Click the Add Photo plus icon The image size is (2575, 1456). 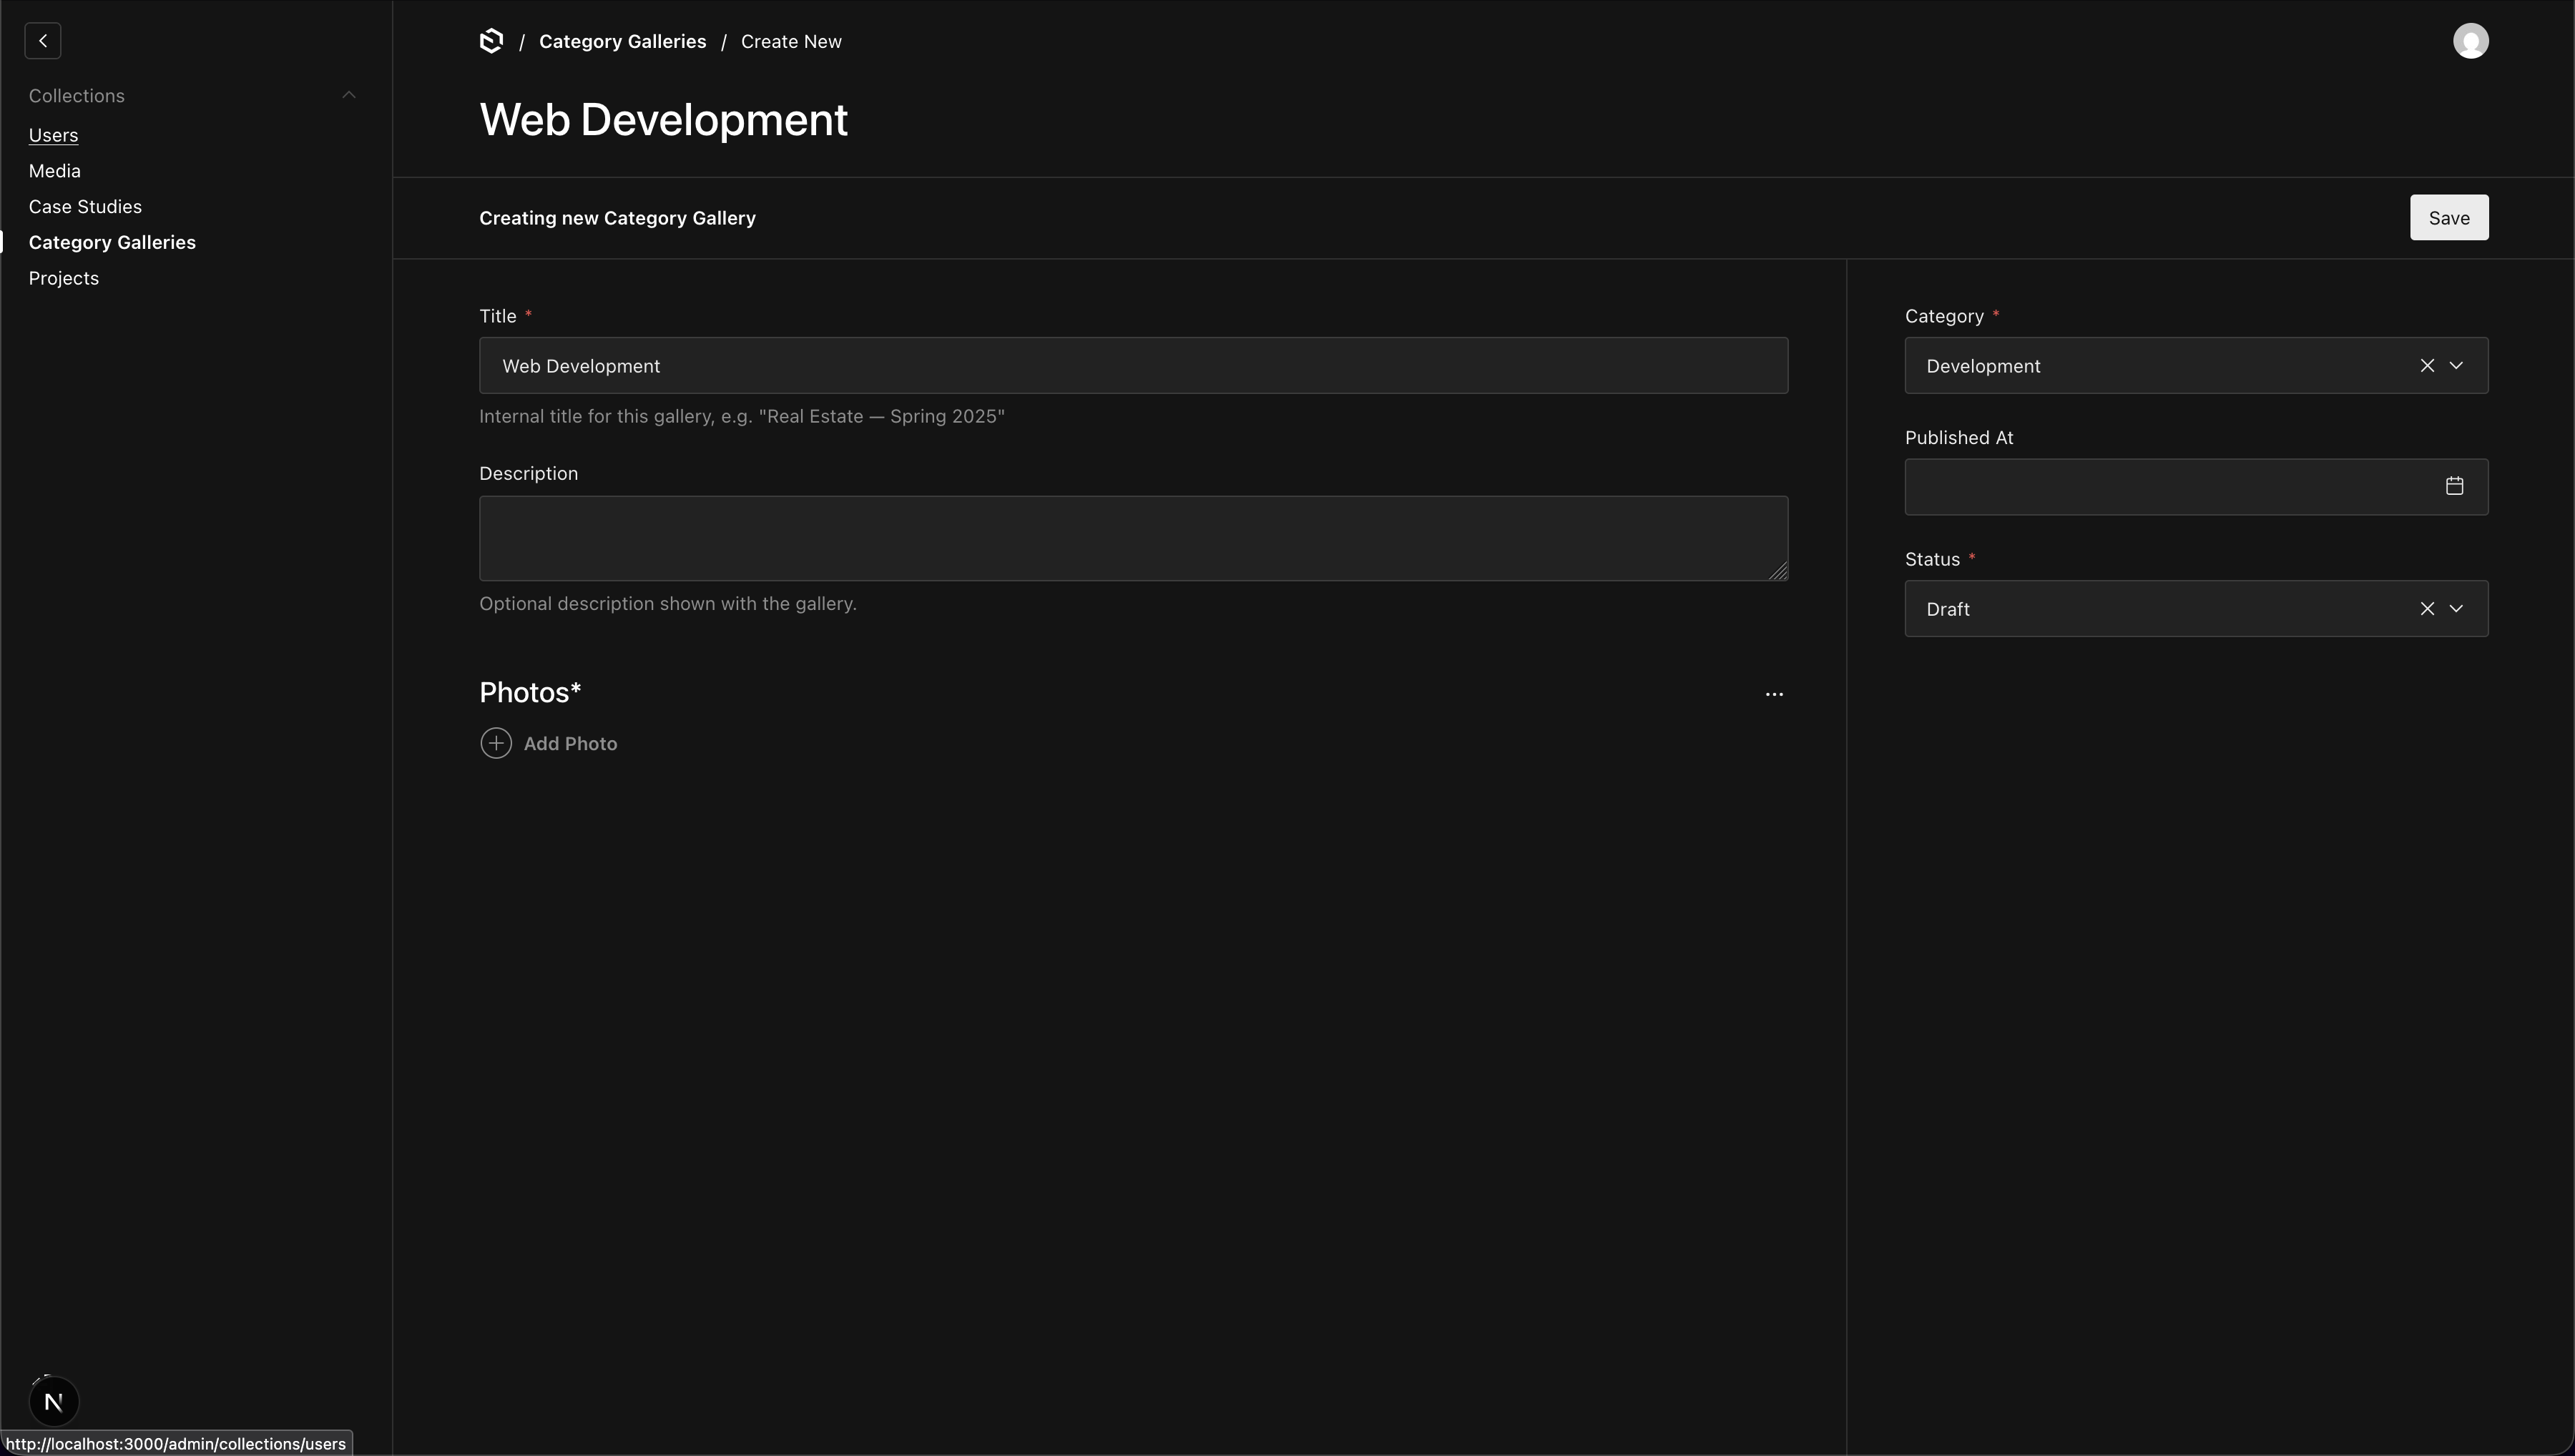495,743
